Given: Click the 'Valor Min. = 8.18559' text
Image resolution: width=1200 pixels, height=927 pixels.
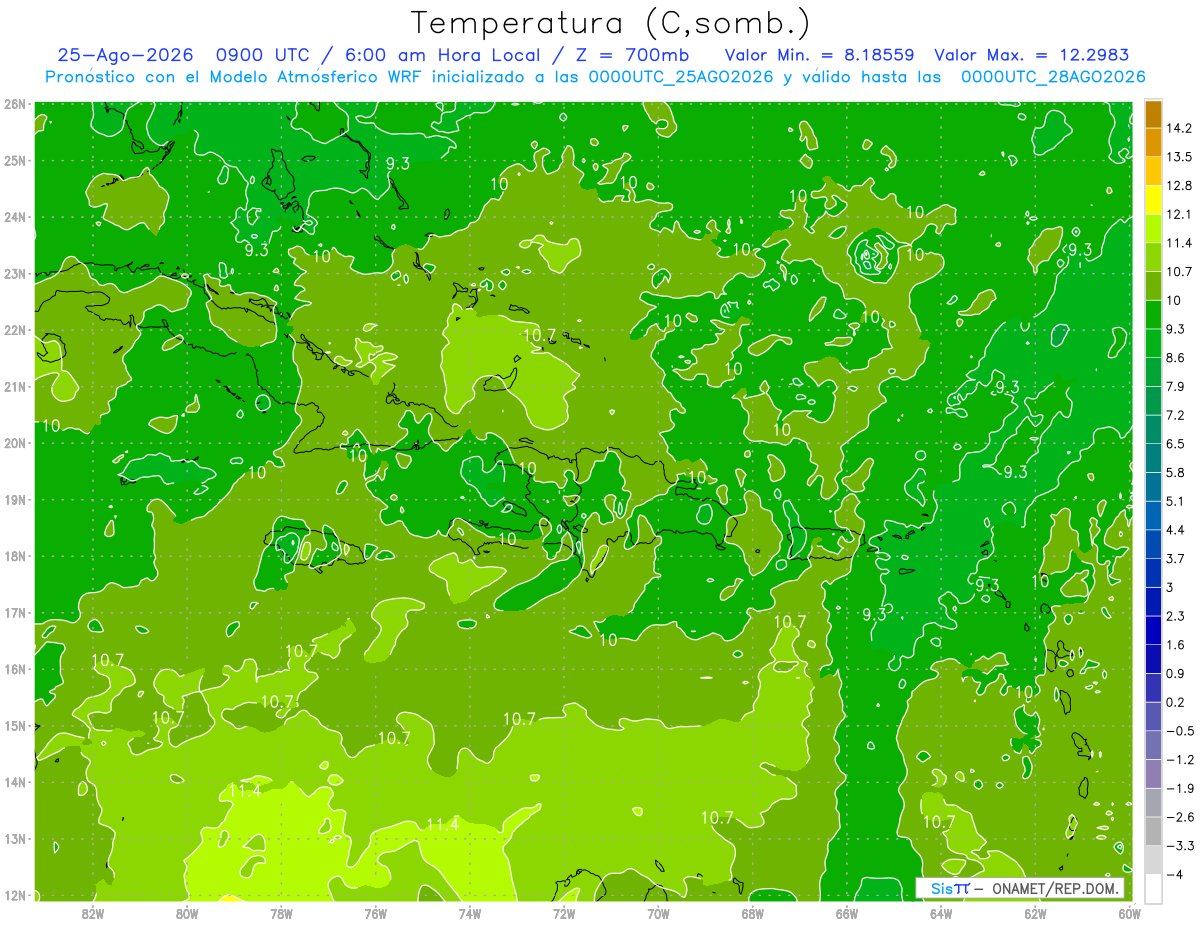Looking at the screenshot, I should (x=819, y=55).
